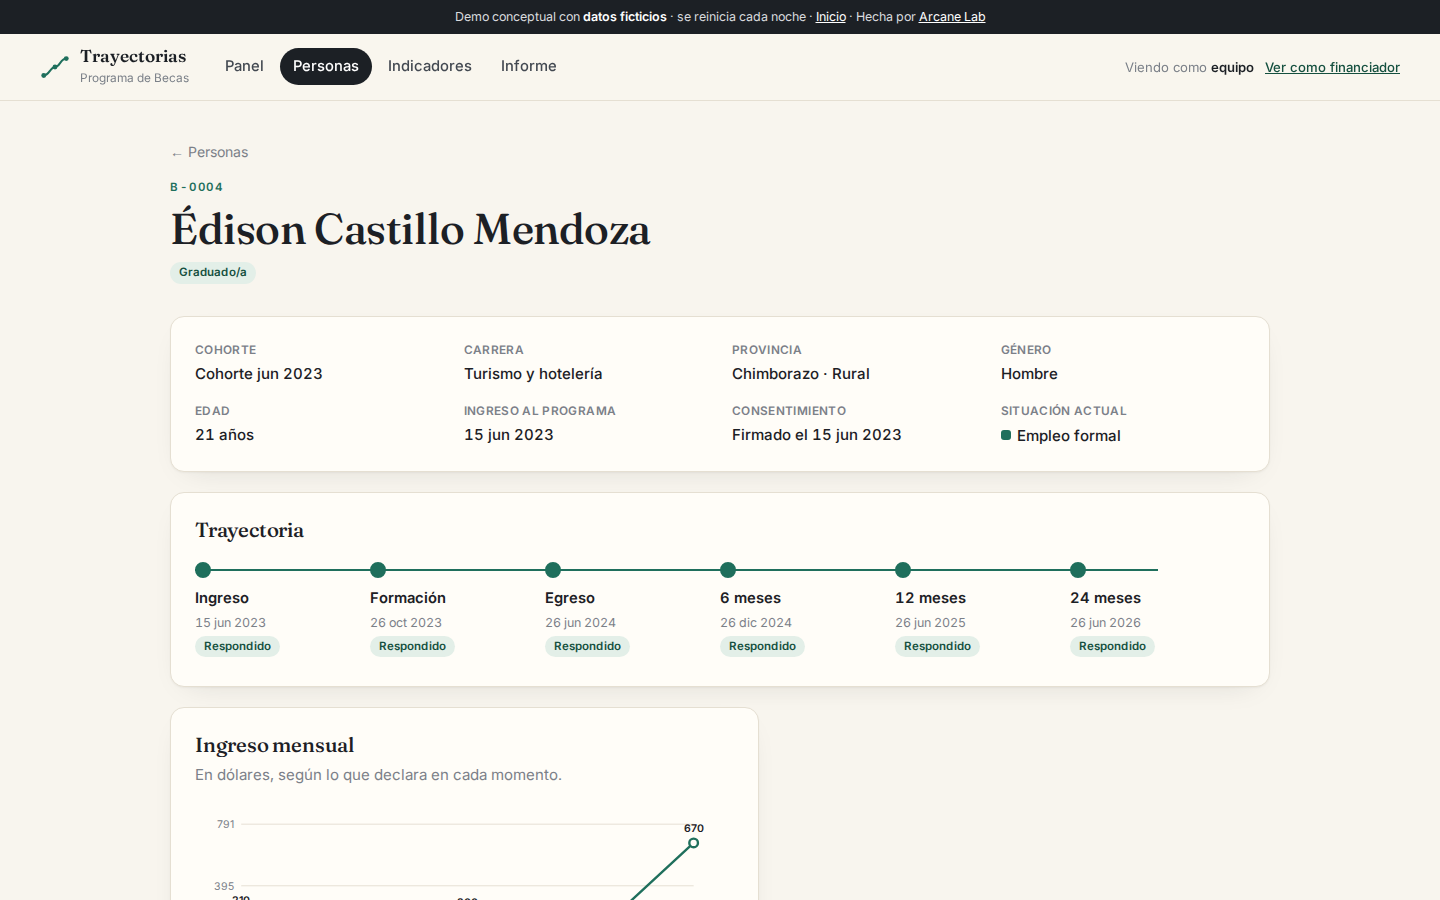This screenshot has height=900, width=1440.
Task: Follow the Inicio link in top banner
Action: [831, 17]
